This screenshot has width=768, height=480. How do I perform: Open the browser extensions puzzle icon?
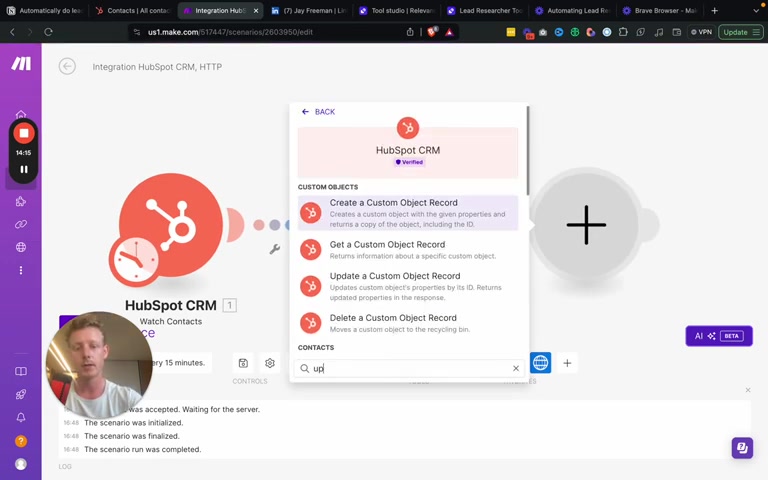pyautogui.click(x=623, y=32)
